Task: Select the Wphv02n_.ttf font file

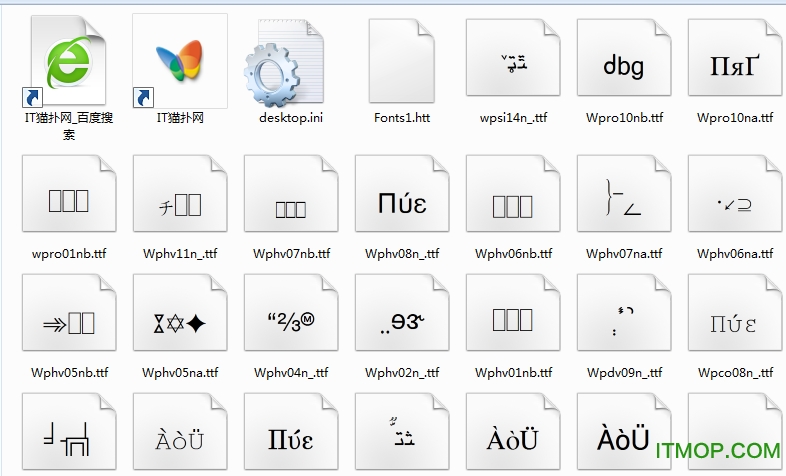Action: pos(402,318)
